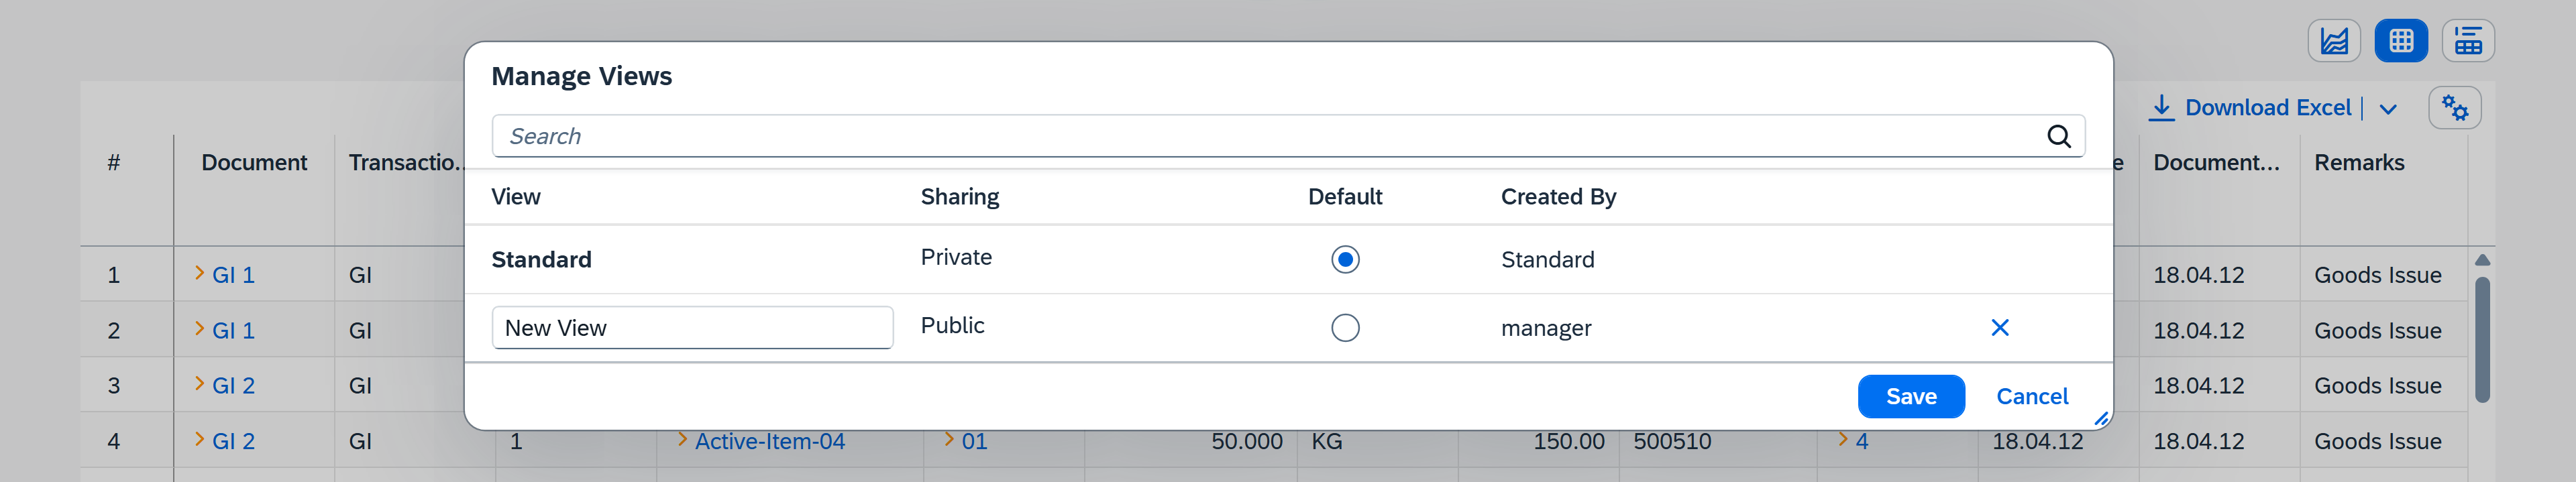This screenshot has height=482, width=2576.
Task: Expand Active-Item-04 item details
Action: [682, 439]
